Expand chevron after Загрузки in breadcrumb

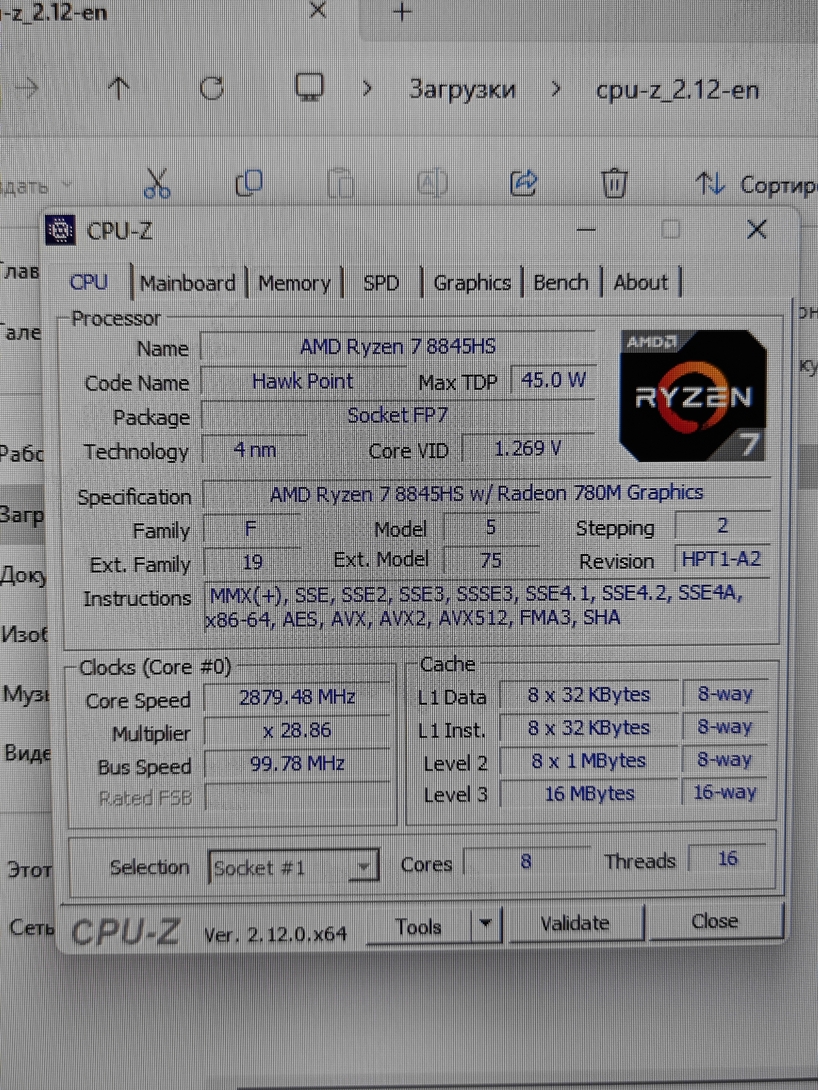coord(555,89)
